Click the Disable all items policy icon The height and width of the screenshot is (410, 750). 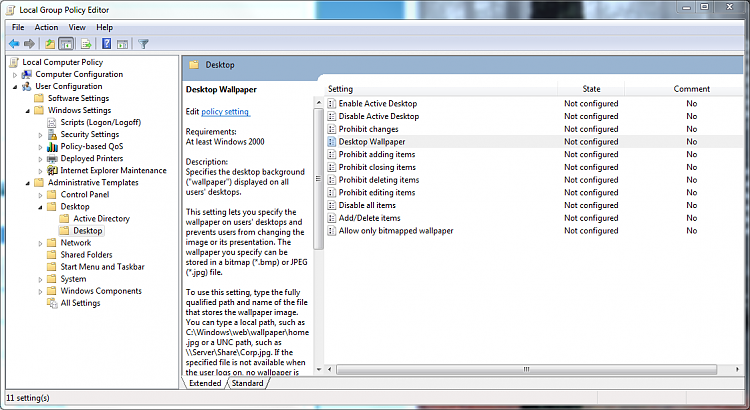(x=331, y=205)
